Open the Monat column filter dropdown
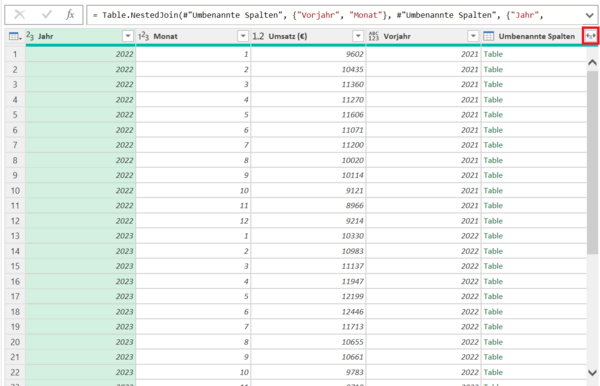Screen dimensions: 600x386 [243, 36]
